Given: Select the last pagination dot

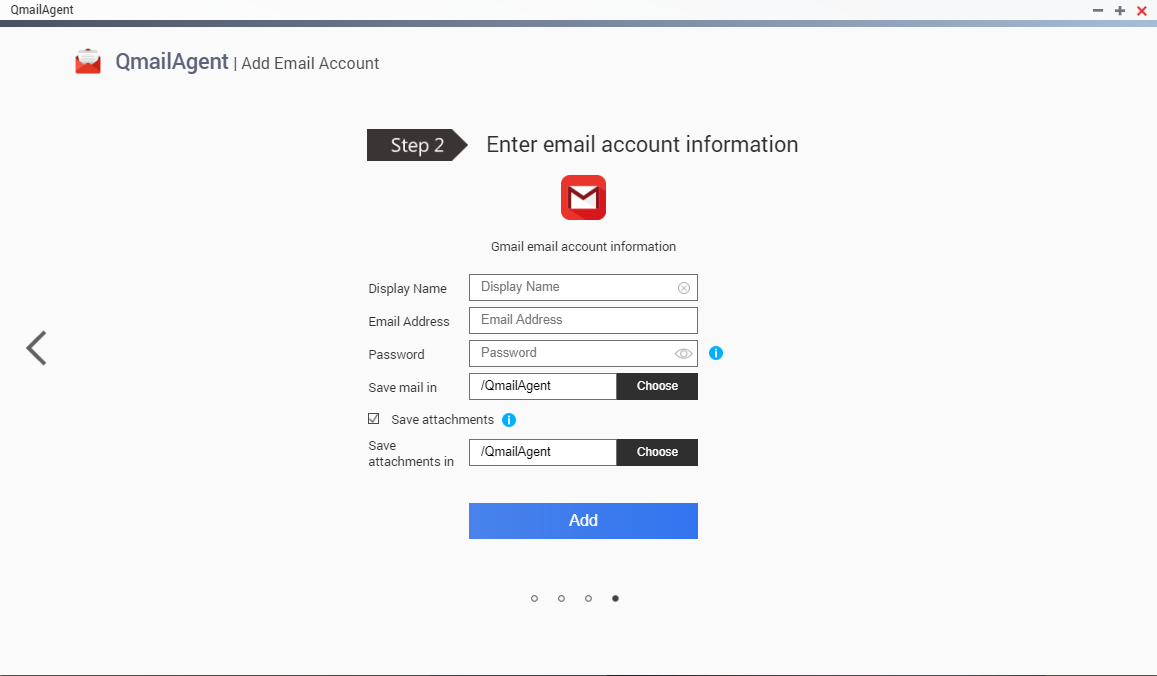Looking at the screenshot, I should click(615, 598).
